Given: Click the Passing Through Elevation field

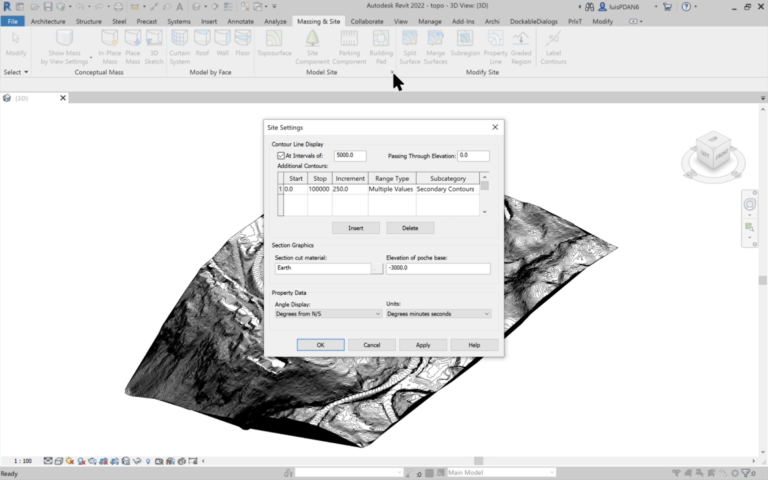Looking at the screenshot, I should coord(473,155).
